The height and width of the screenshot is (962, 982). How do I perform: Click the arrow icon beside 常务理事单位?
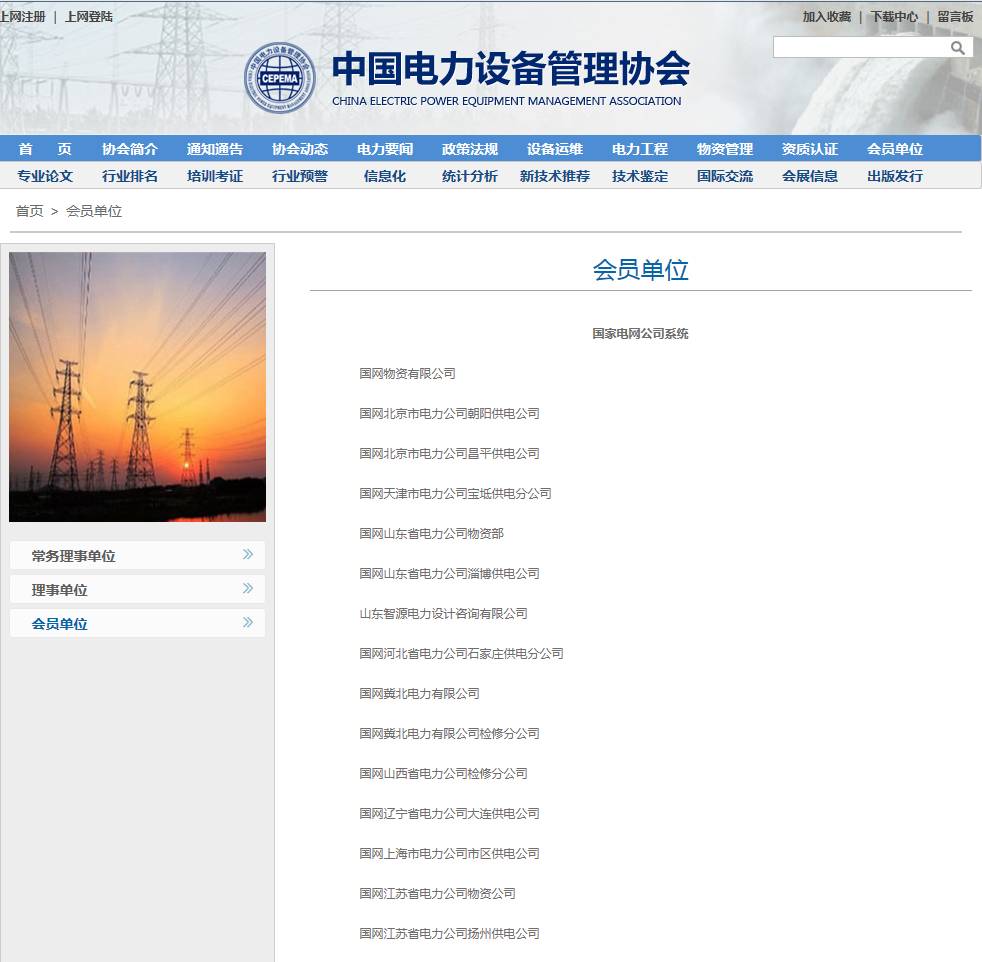click(x=248, y=554)
